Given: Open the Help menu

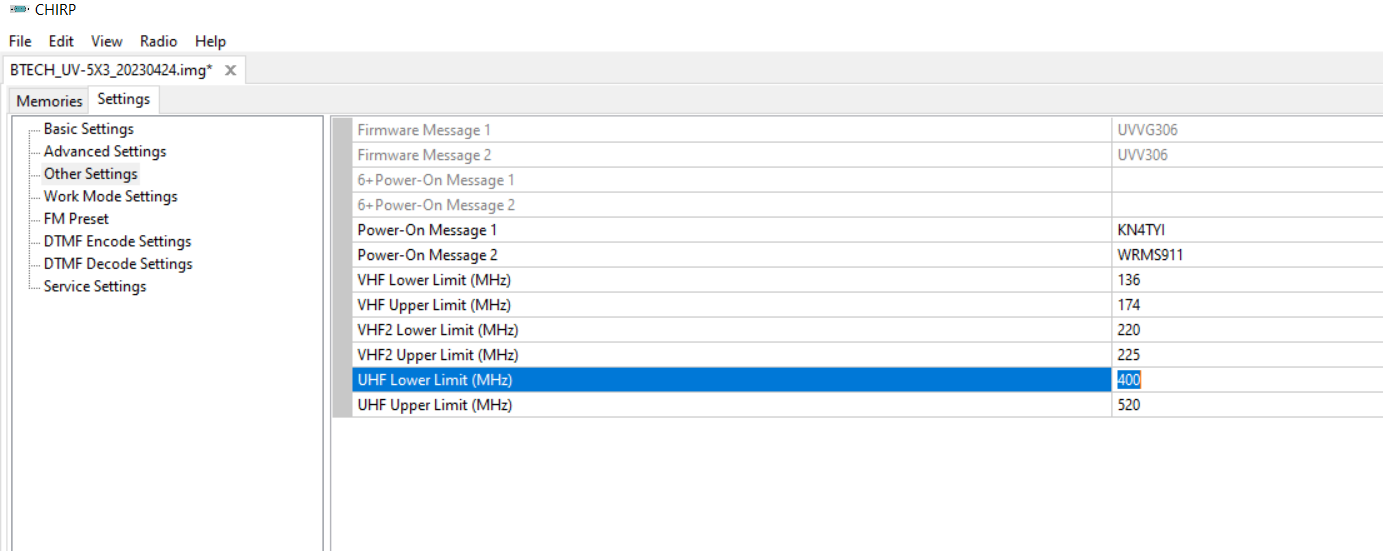Looking at the screenshot, I should [x=210, y=41].
